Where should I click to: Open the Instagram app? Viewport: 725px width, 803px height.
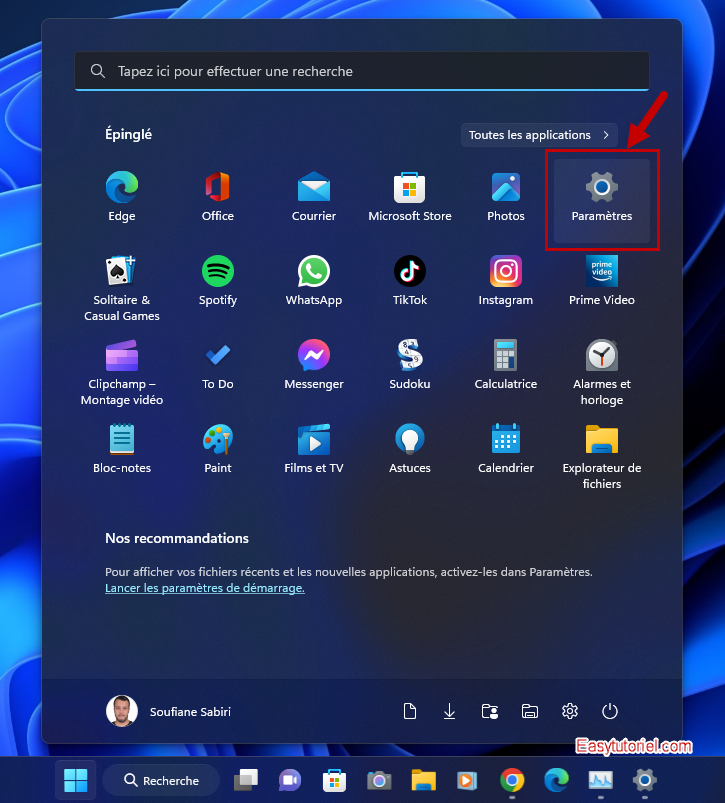(x=505, y=281)
